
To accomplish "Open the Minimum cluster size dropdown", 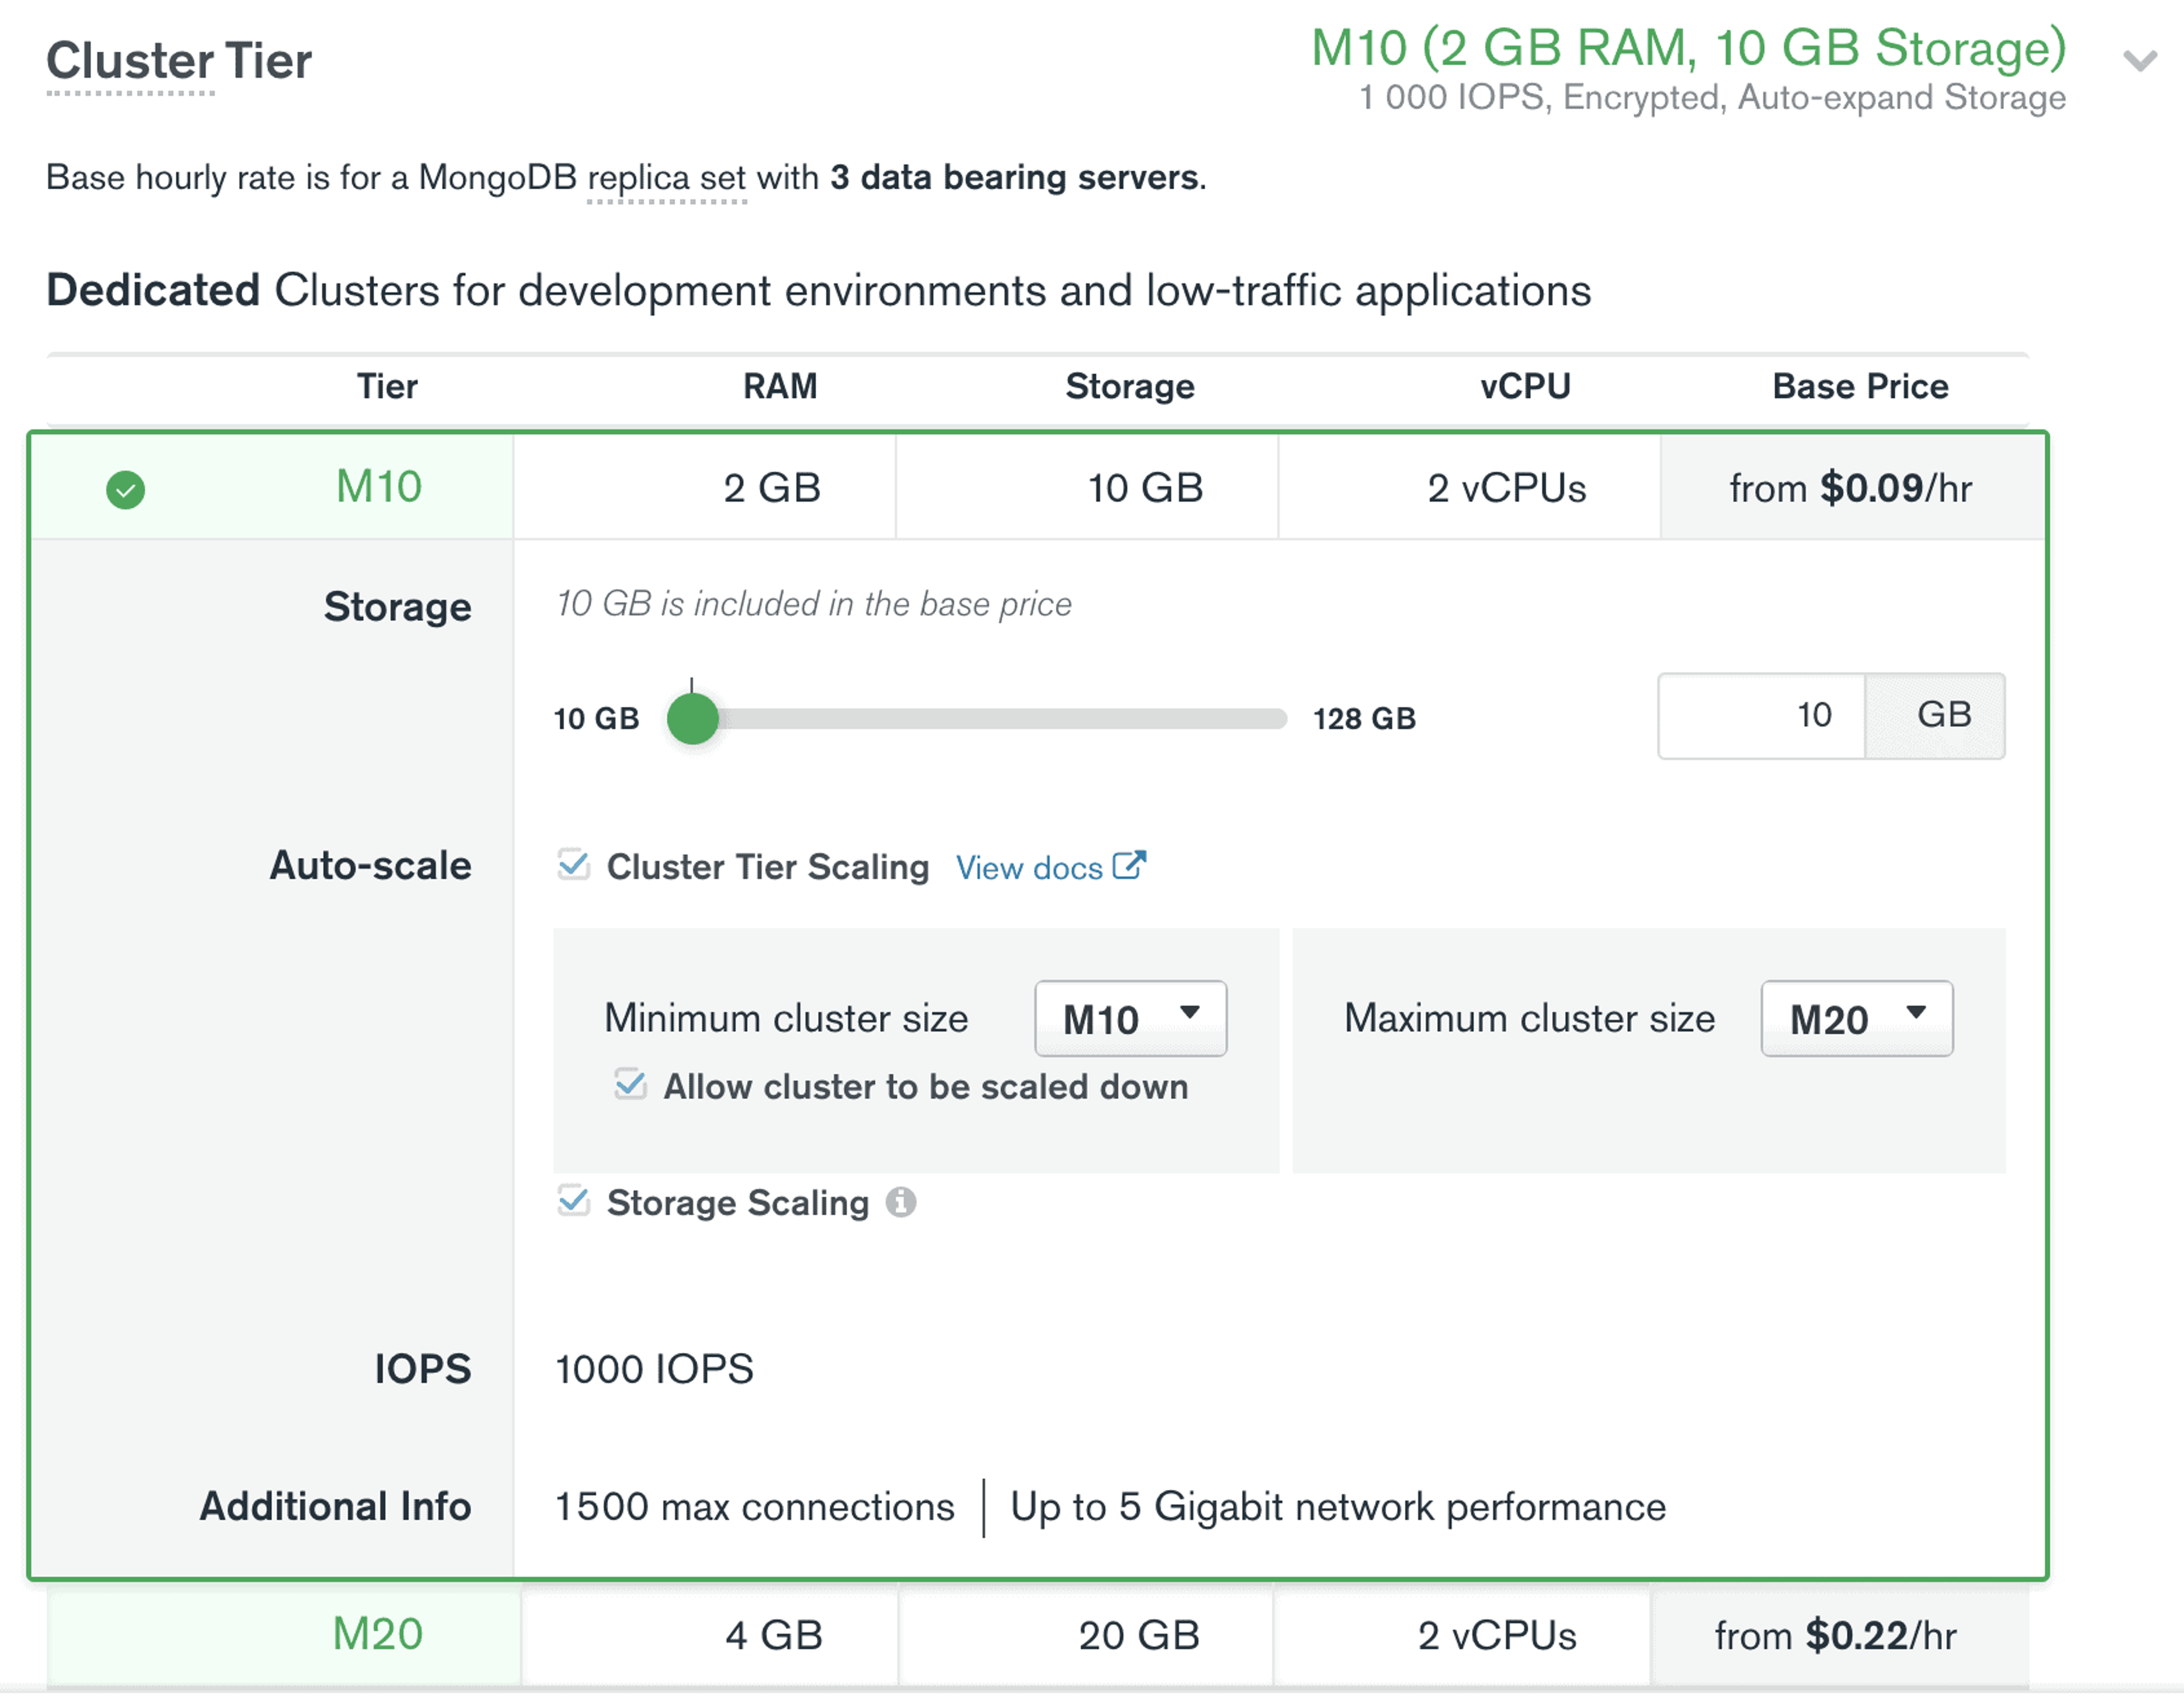I will 1131,1019.
